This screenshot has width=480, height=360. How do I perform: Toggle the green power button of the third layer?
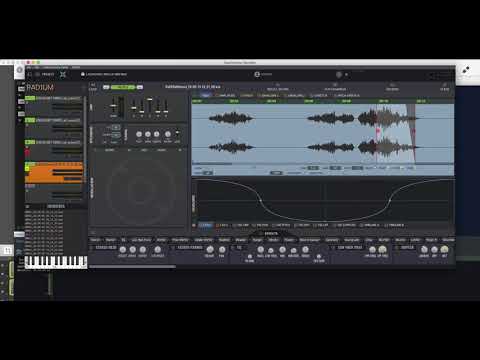(x=30, y=142)
